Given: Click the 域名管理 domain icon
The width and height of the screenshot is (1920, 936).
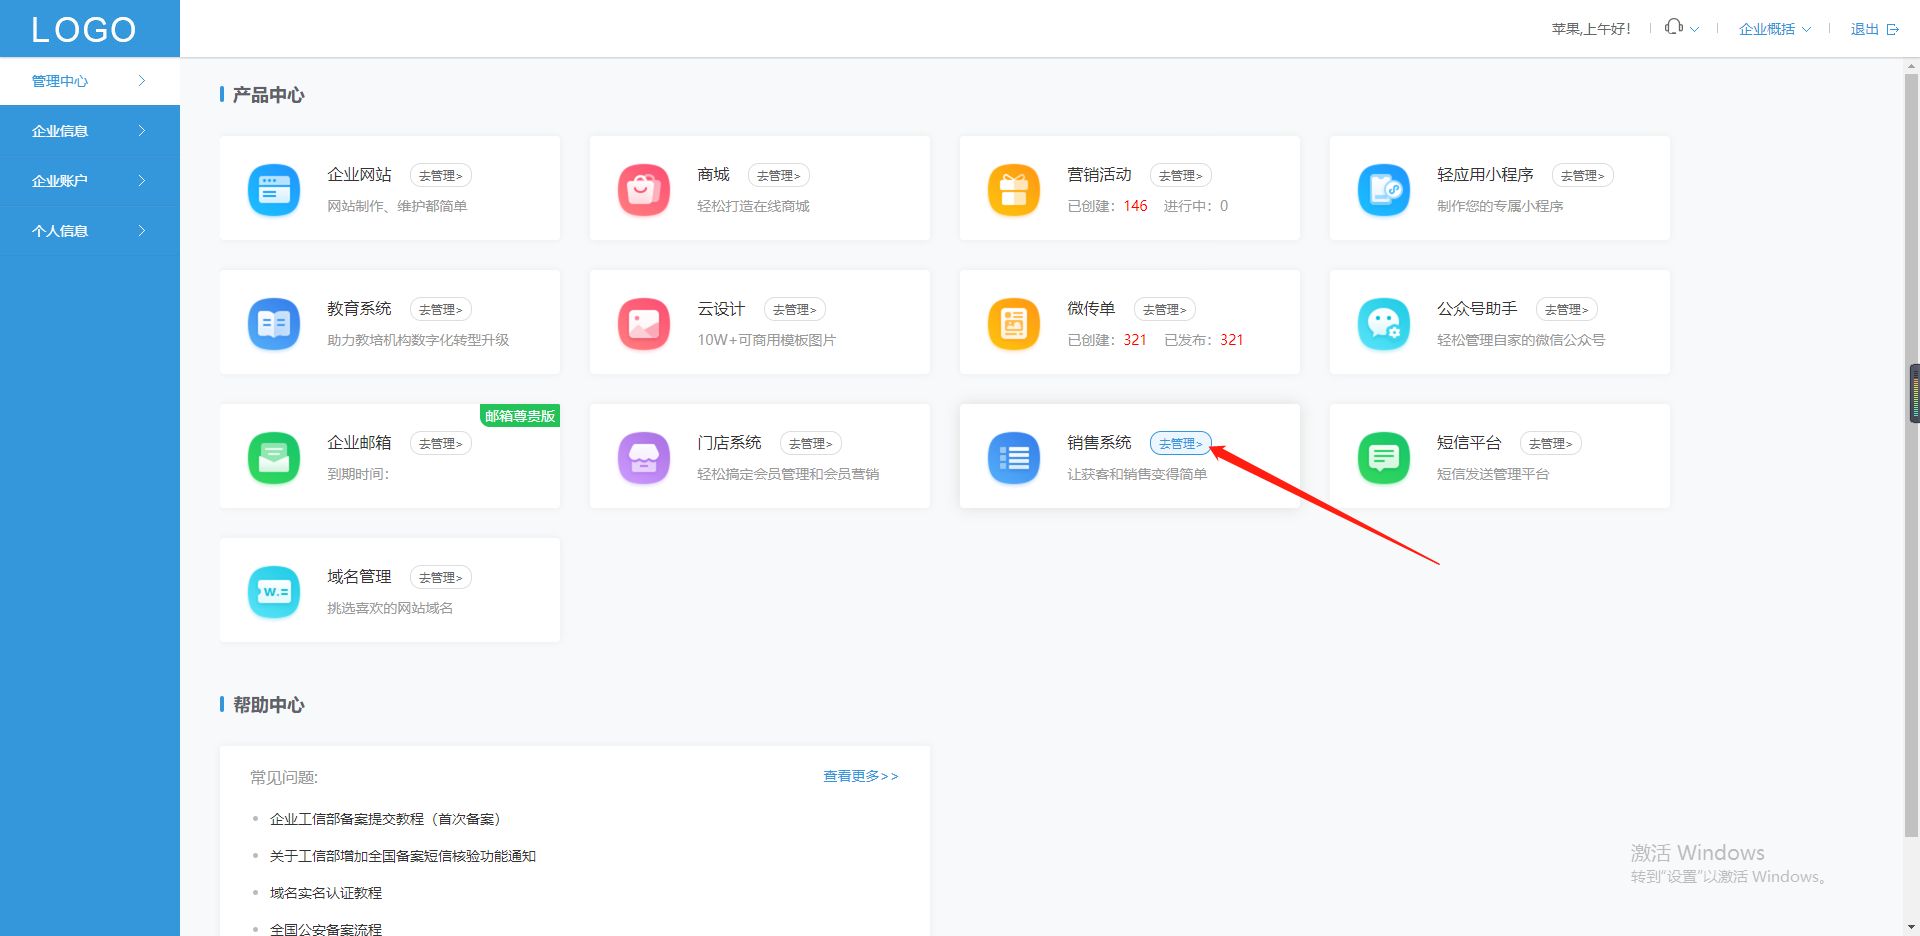Looking at the screenshot, I should 274,591.
